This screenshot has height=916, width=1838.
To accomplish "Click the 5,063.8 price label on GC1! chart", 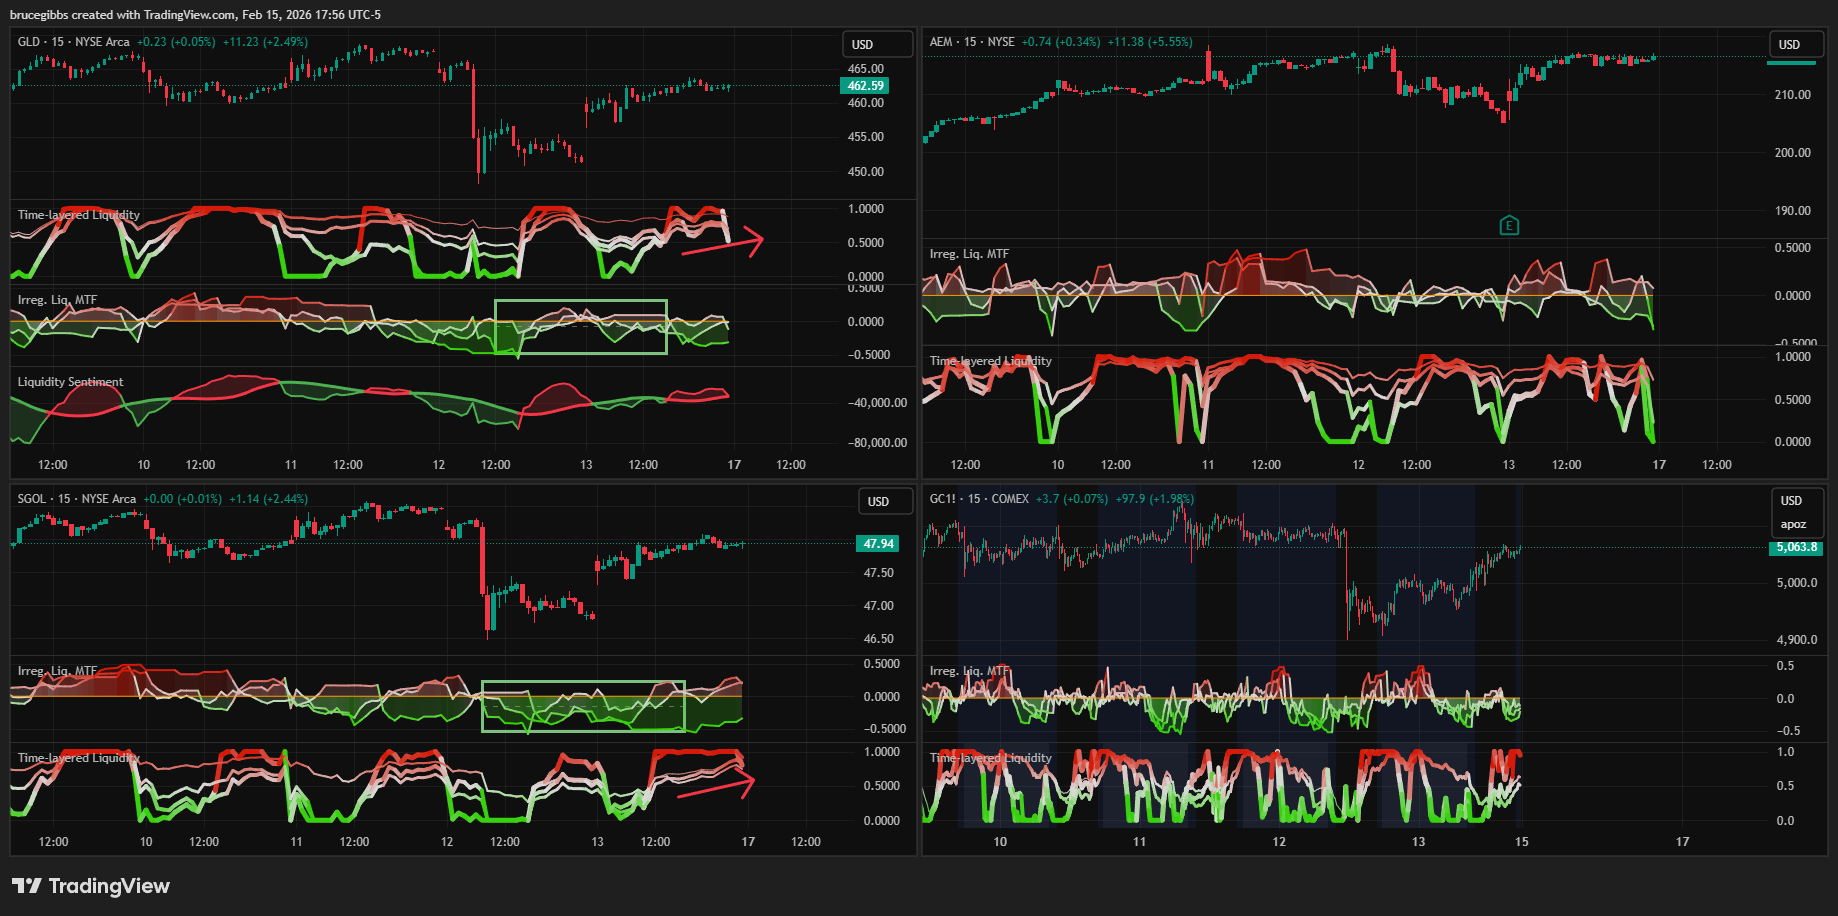I will coord(1796,548).
